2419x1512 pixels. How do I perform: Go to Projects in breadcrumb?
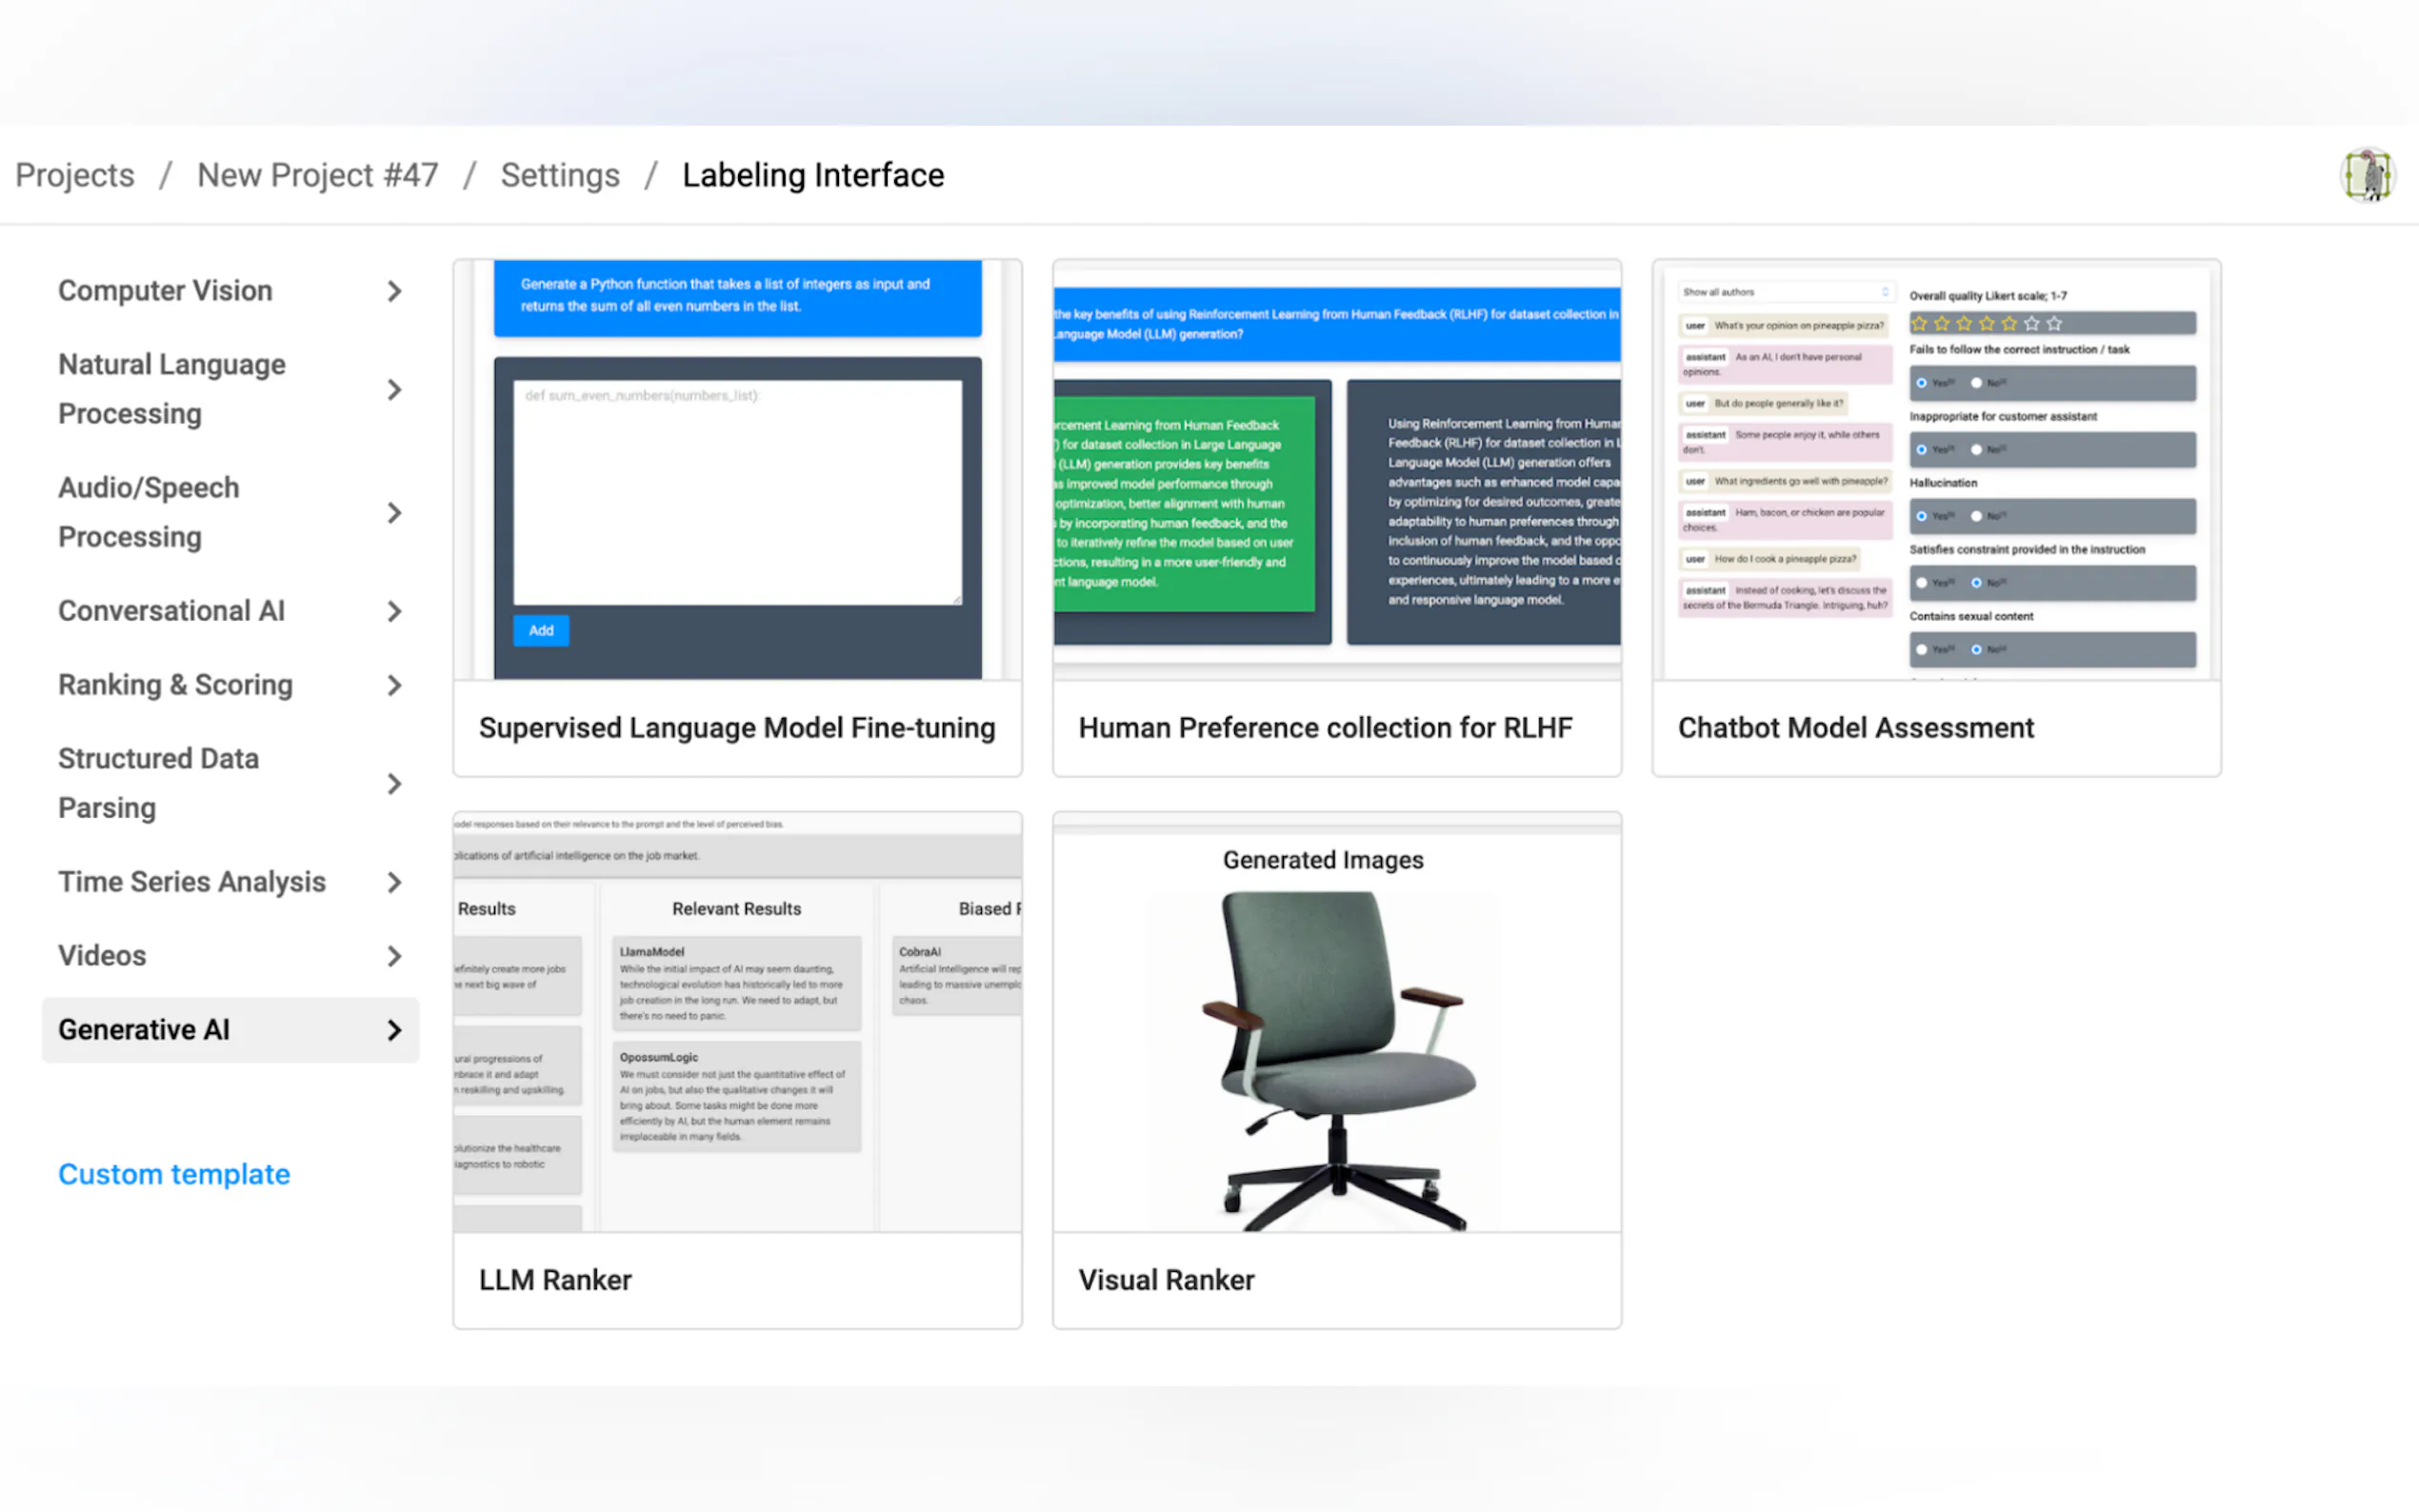click(x=75, y=175)
